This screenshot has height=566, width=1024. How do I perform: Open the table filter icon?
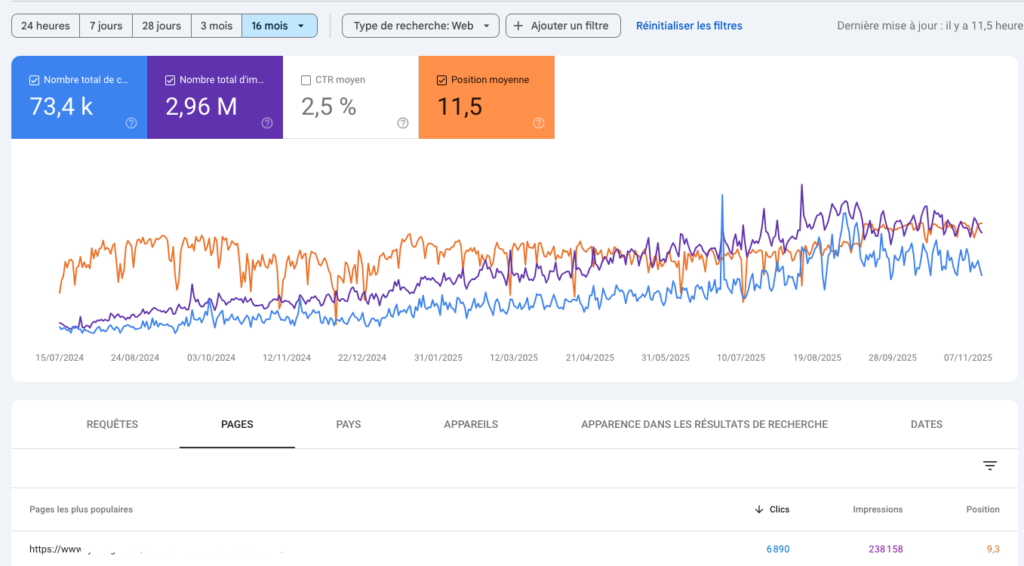(x=989, y=466)
